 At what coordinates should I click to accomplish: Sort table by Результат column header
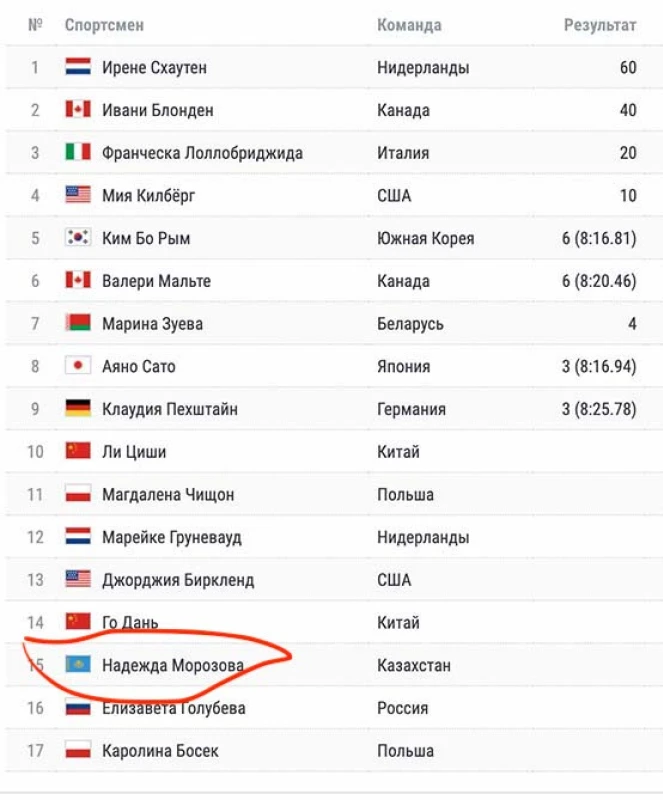pos(599,25)
